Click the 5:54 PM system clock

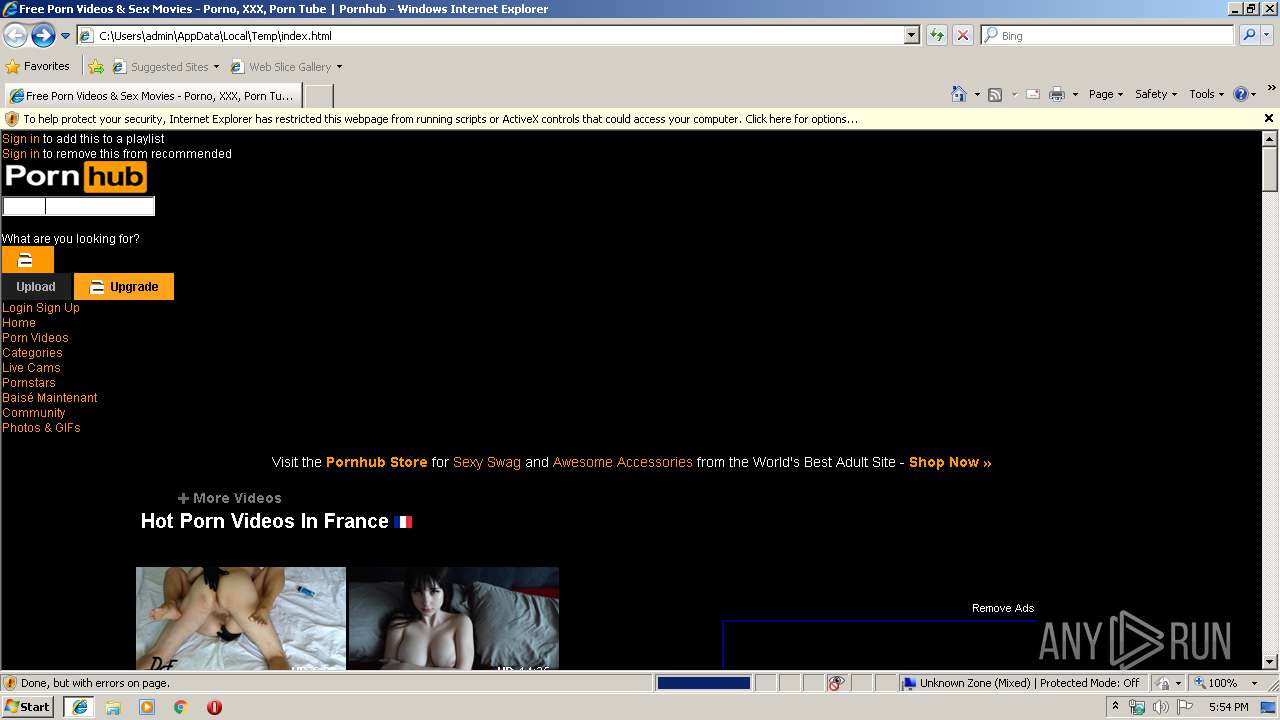pos(1228,707)
